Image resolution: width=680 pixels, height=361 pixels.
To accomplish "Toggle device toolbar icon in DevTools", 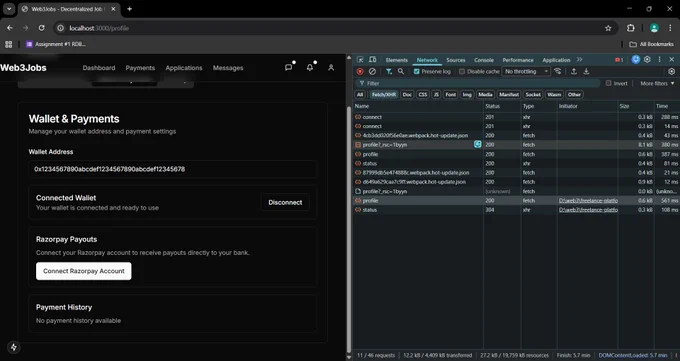I will [x=373, y=60].
